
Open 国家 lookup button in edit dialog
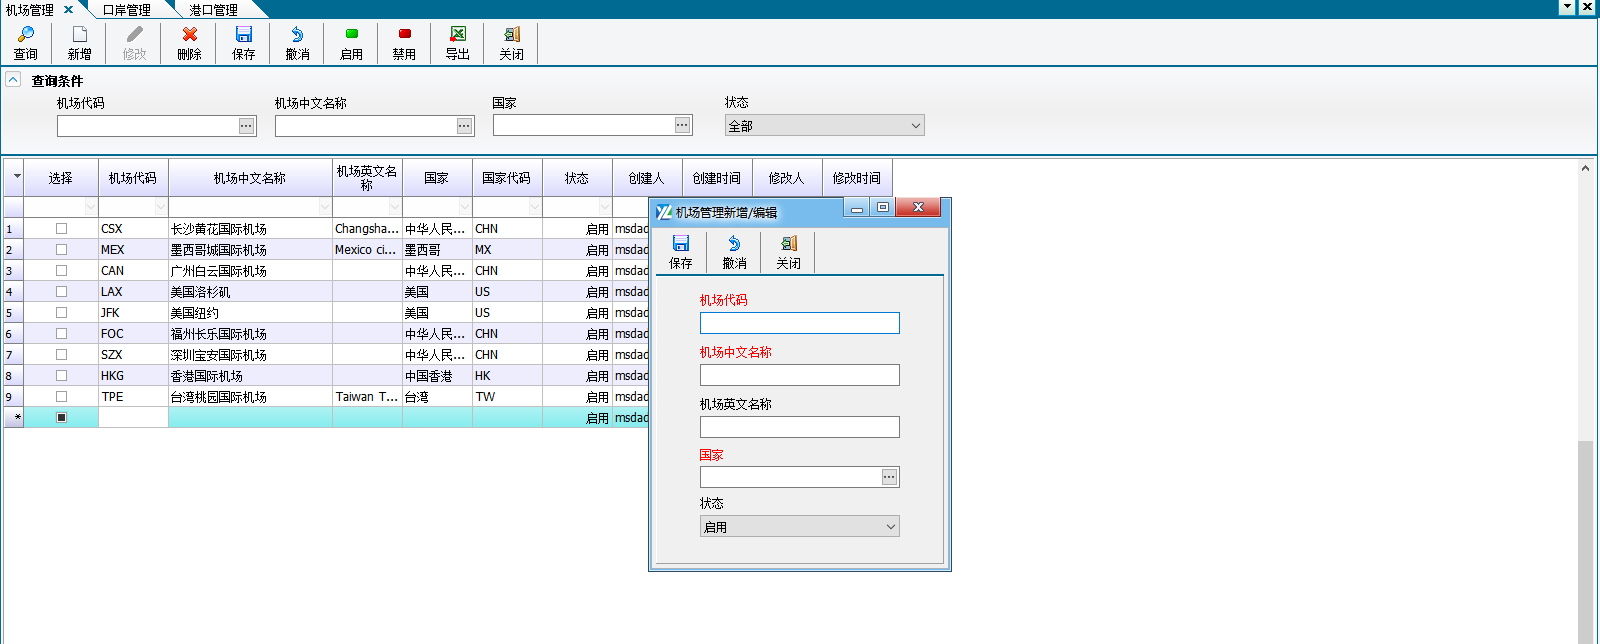tap(889, 477)
